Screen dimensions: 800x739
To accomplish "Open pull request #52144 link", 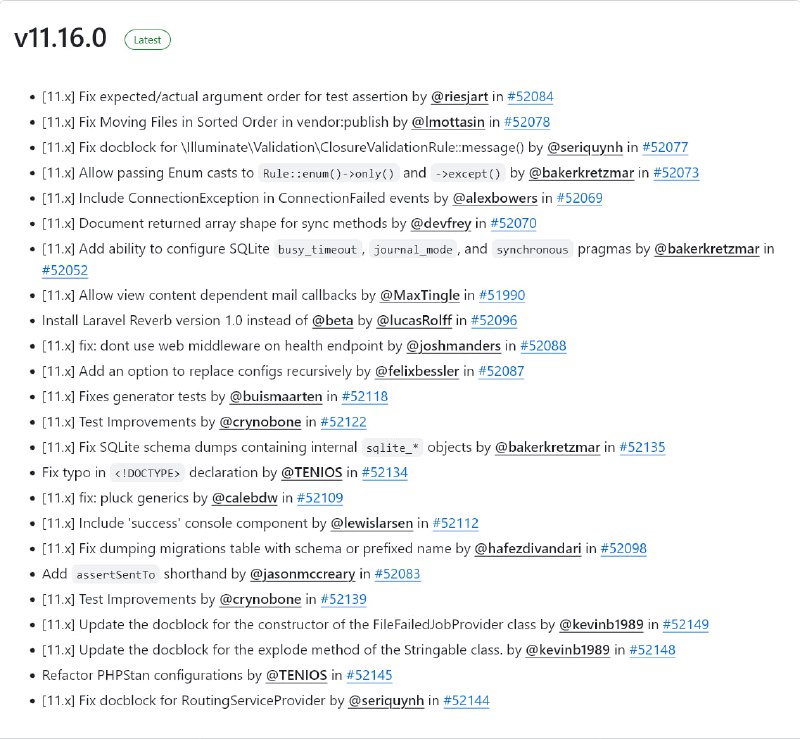I will 466,700.
